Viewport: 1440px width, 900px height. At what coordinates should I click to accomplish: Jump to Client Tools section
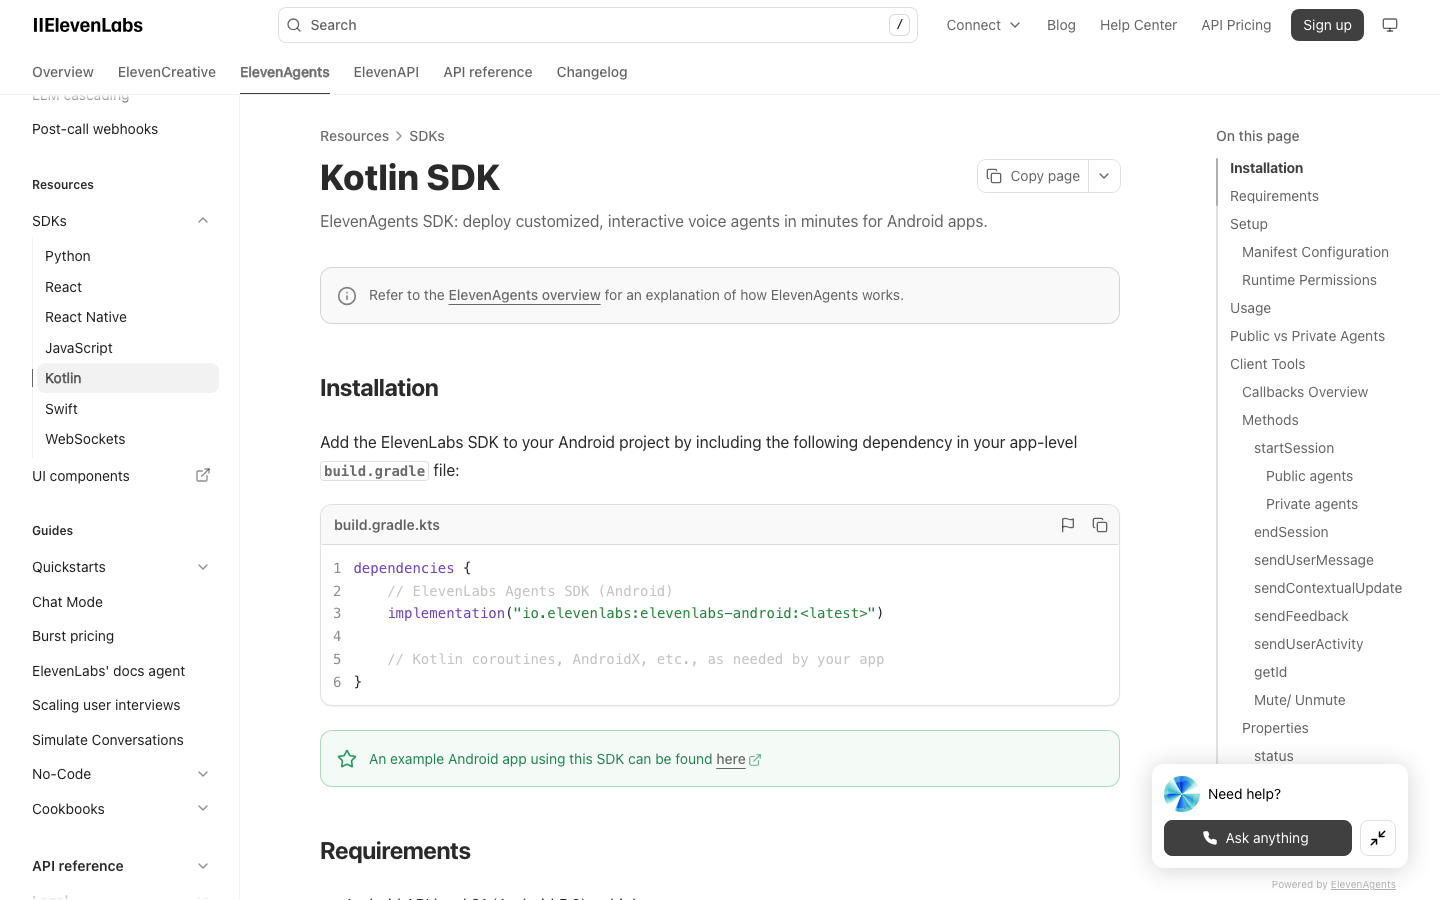click(1267, 364)
